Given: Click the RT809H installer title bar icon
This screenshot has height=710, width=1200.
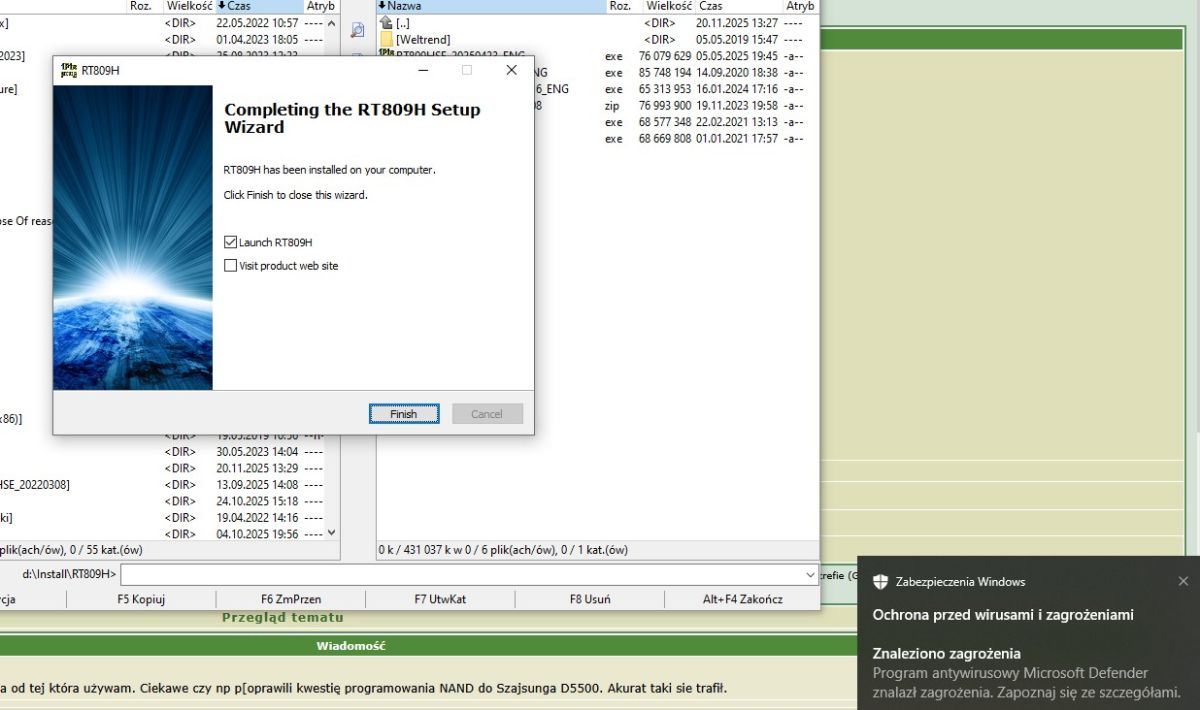Looking at the screenshot, I should tap(69, 70).
